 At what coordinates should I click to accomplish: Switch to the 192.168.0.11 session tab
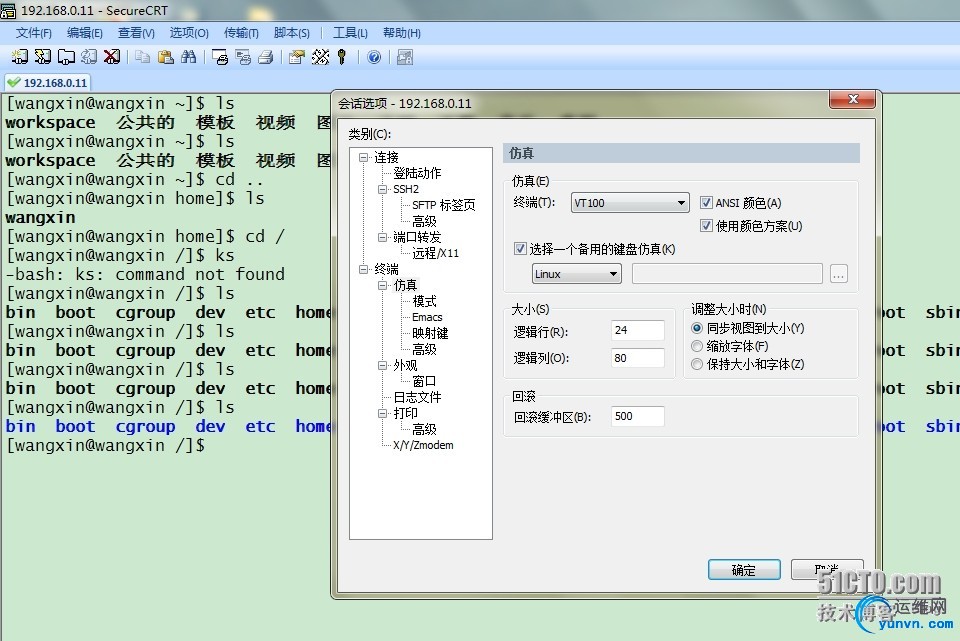pyautogui.click(x=47, y=82)
